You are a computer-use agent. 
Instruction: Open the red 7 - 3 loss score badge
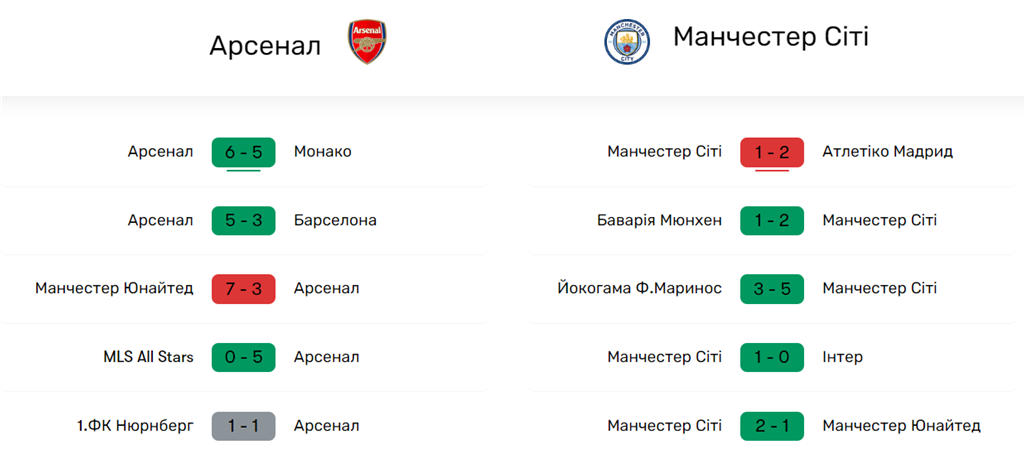pyautogui.click(x=243, y=289)
